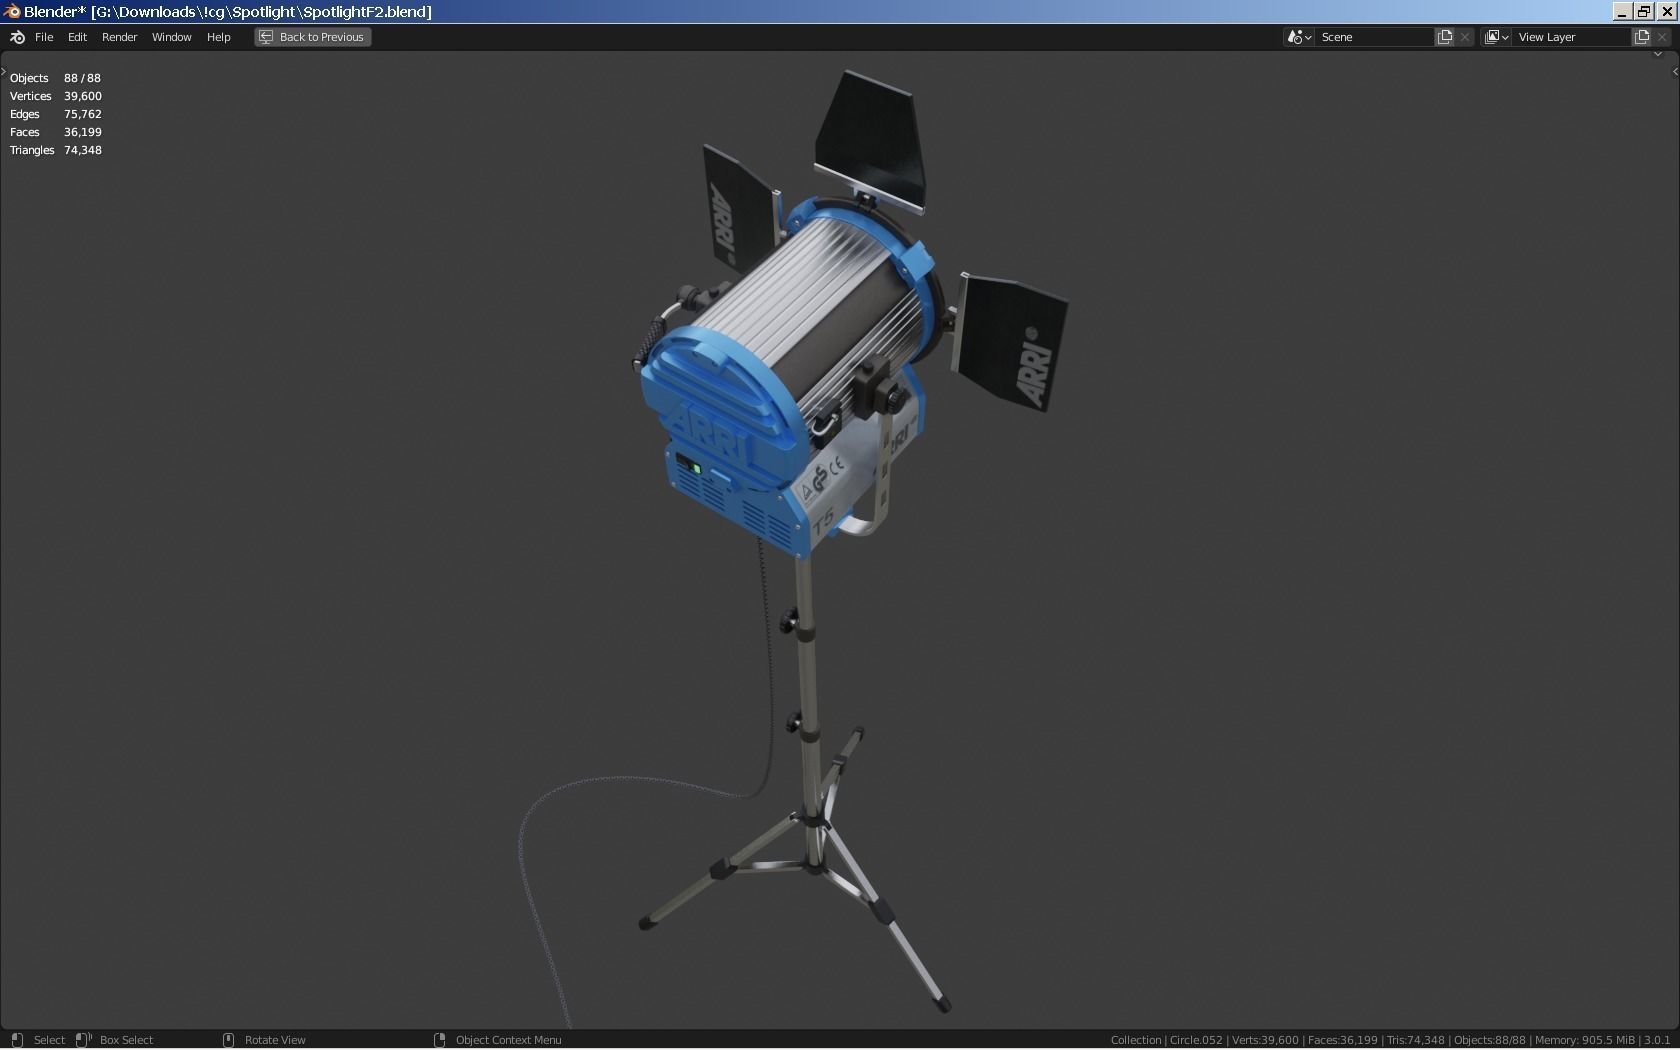The image size is (1680, 1050).
Task: Click the Collection | Circle.052 status text
Action: click(x=1166, y=1040)
